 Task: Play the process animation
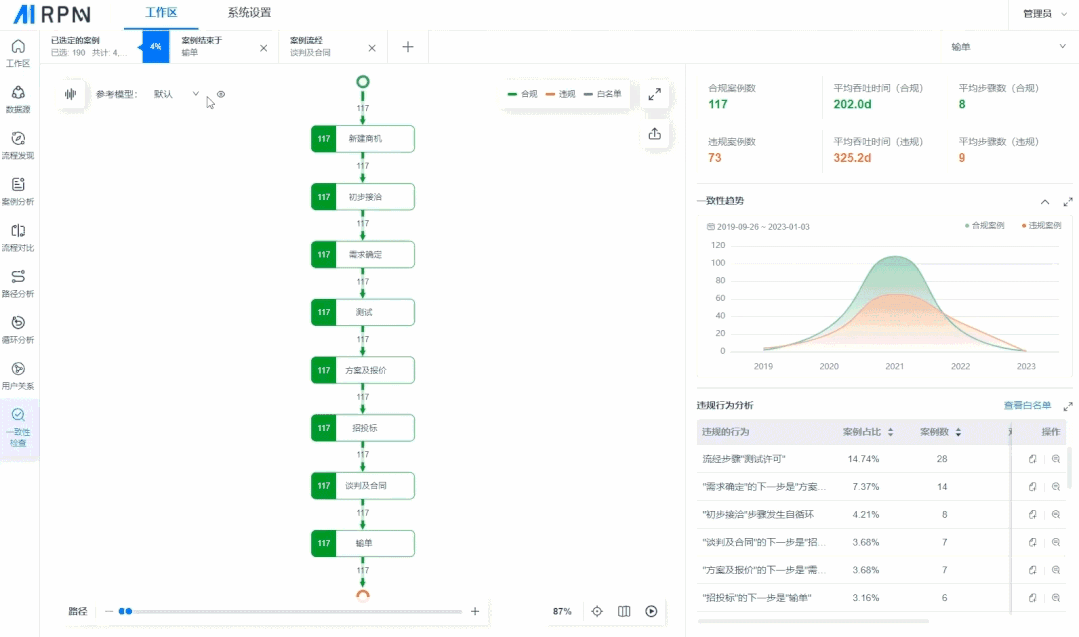point(651,611)
